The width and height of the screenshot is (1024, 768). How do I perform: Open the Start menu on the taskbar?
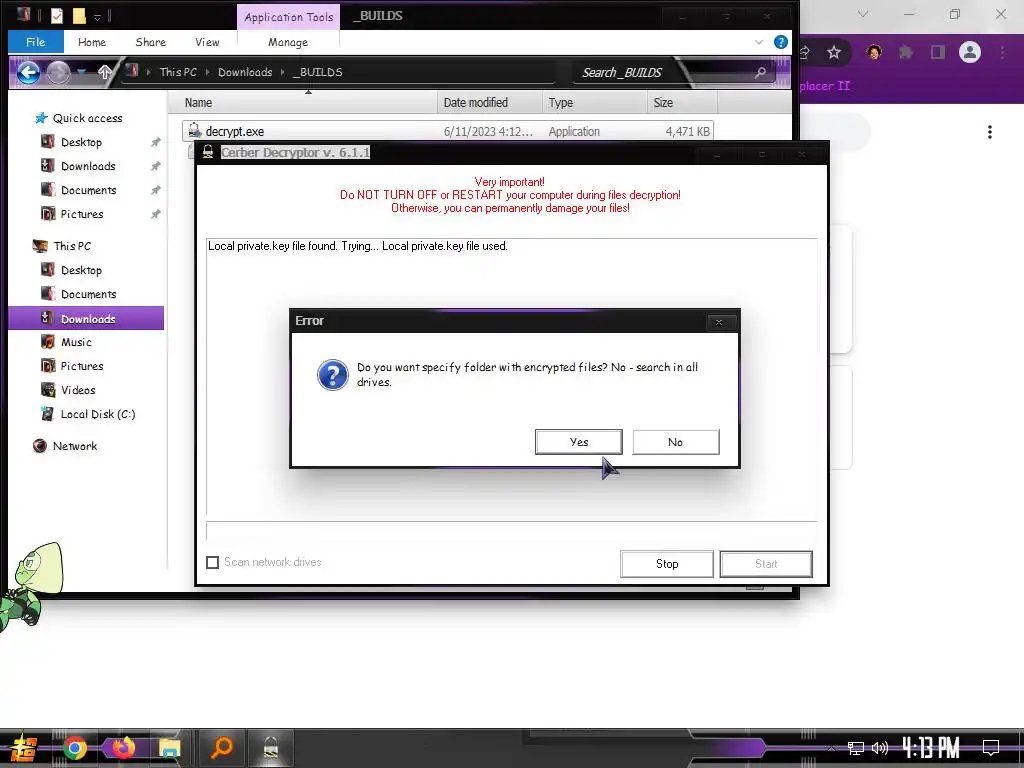[23, 748]
